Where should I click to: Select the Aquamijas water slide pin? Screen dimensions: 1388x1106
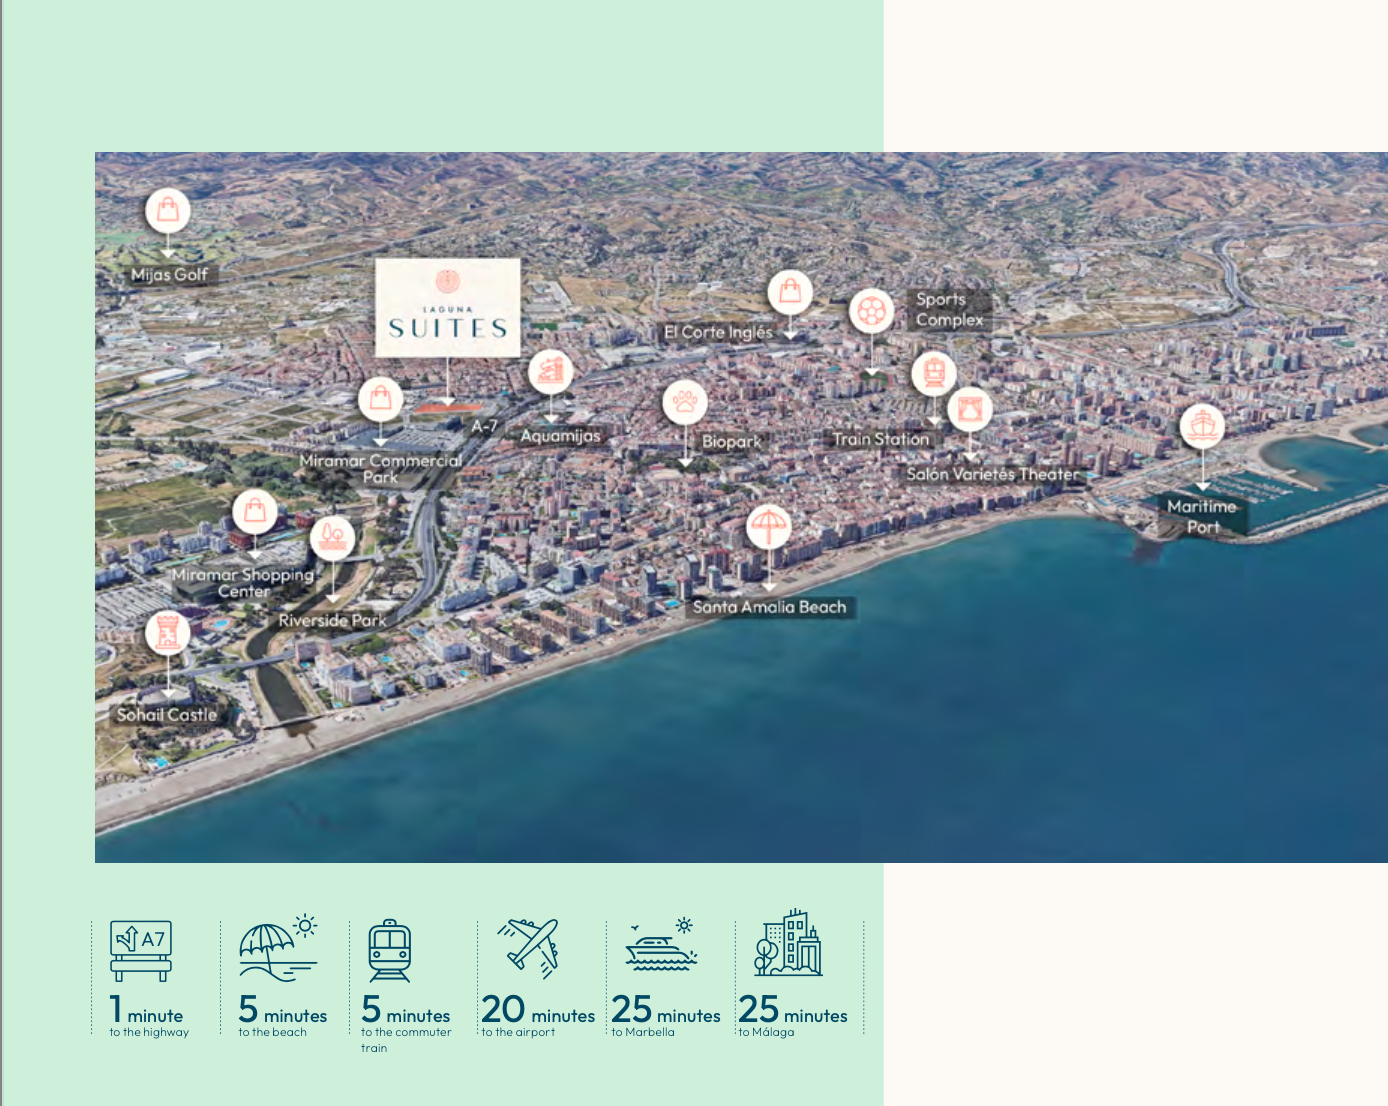tap(550, 372)
